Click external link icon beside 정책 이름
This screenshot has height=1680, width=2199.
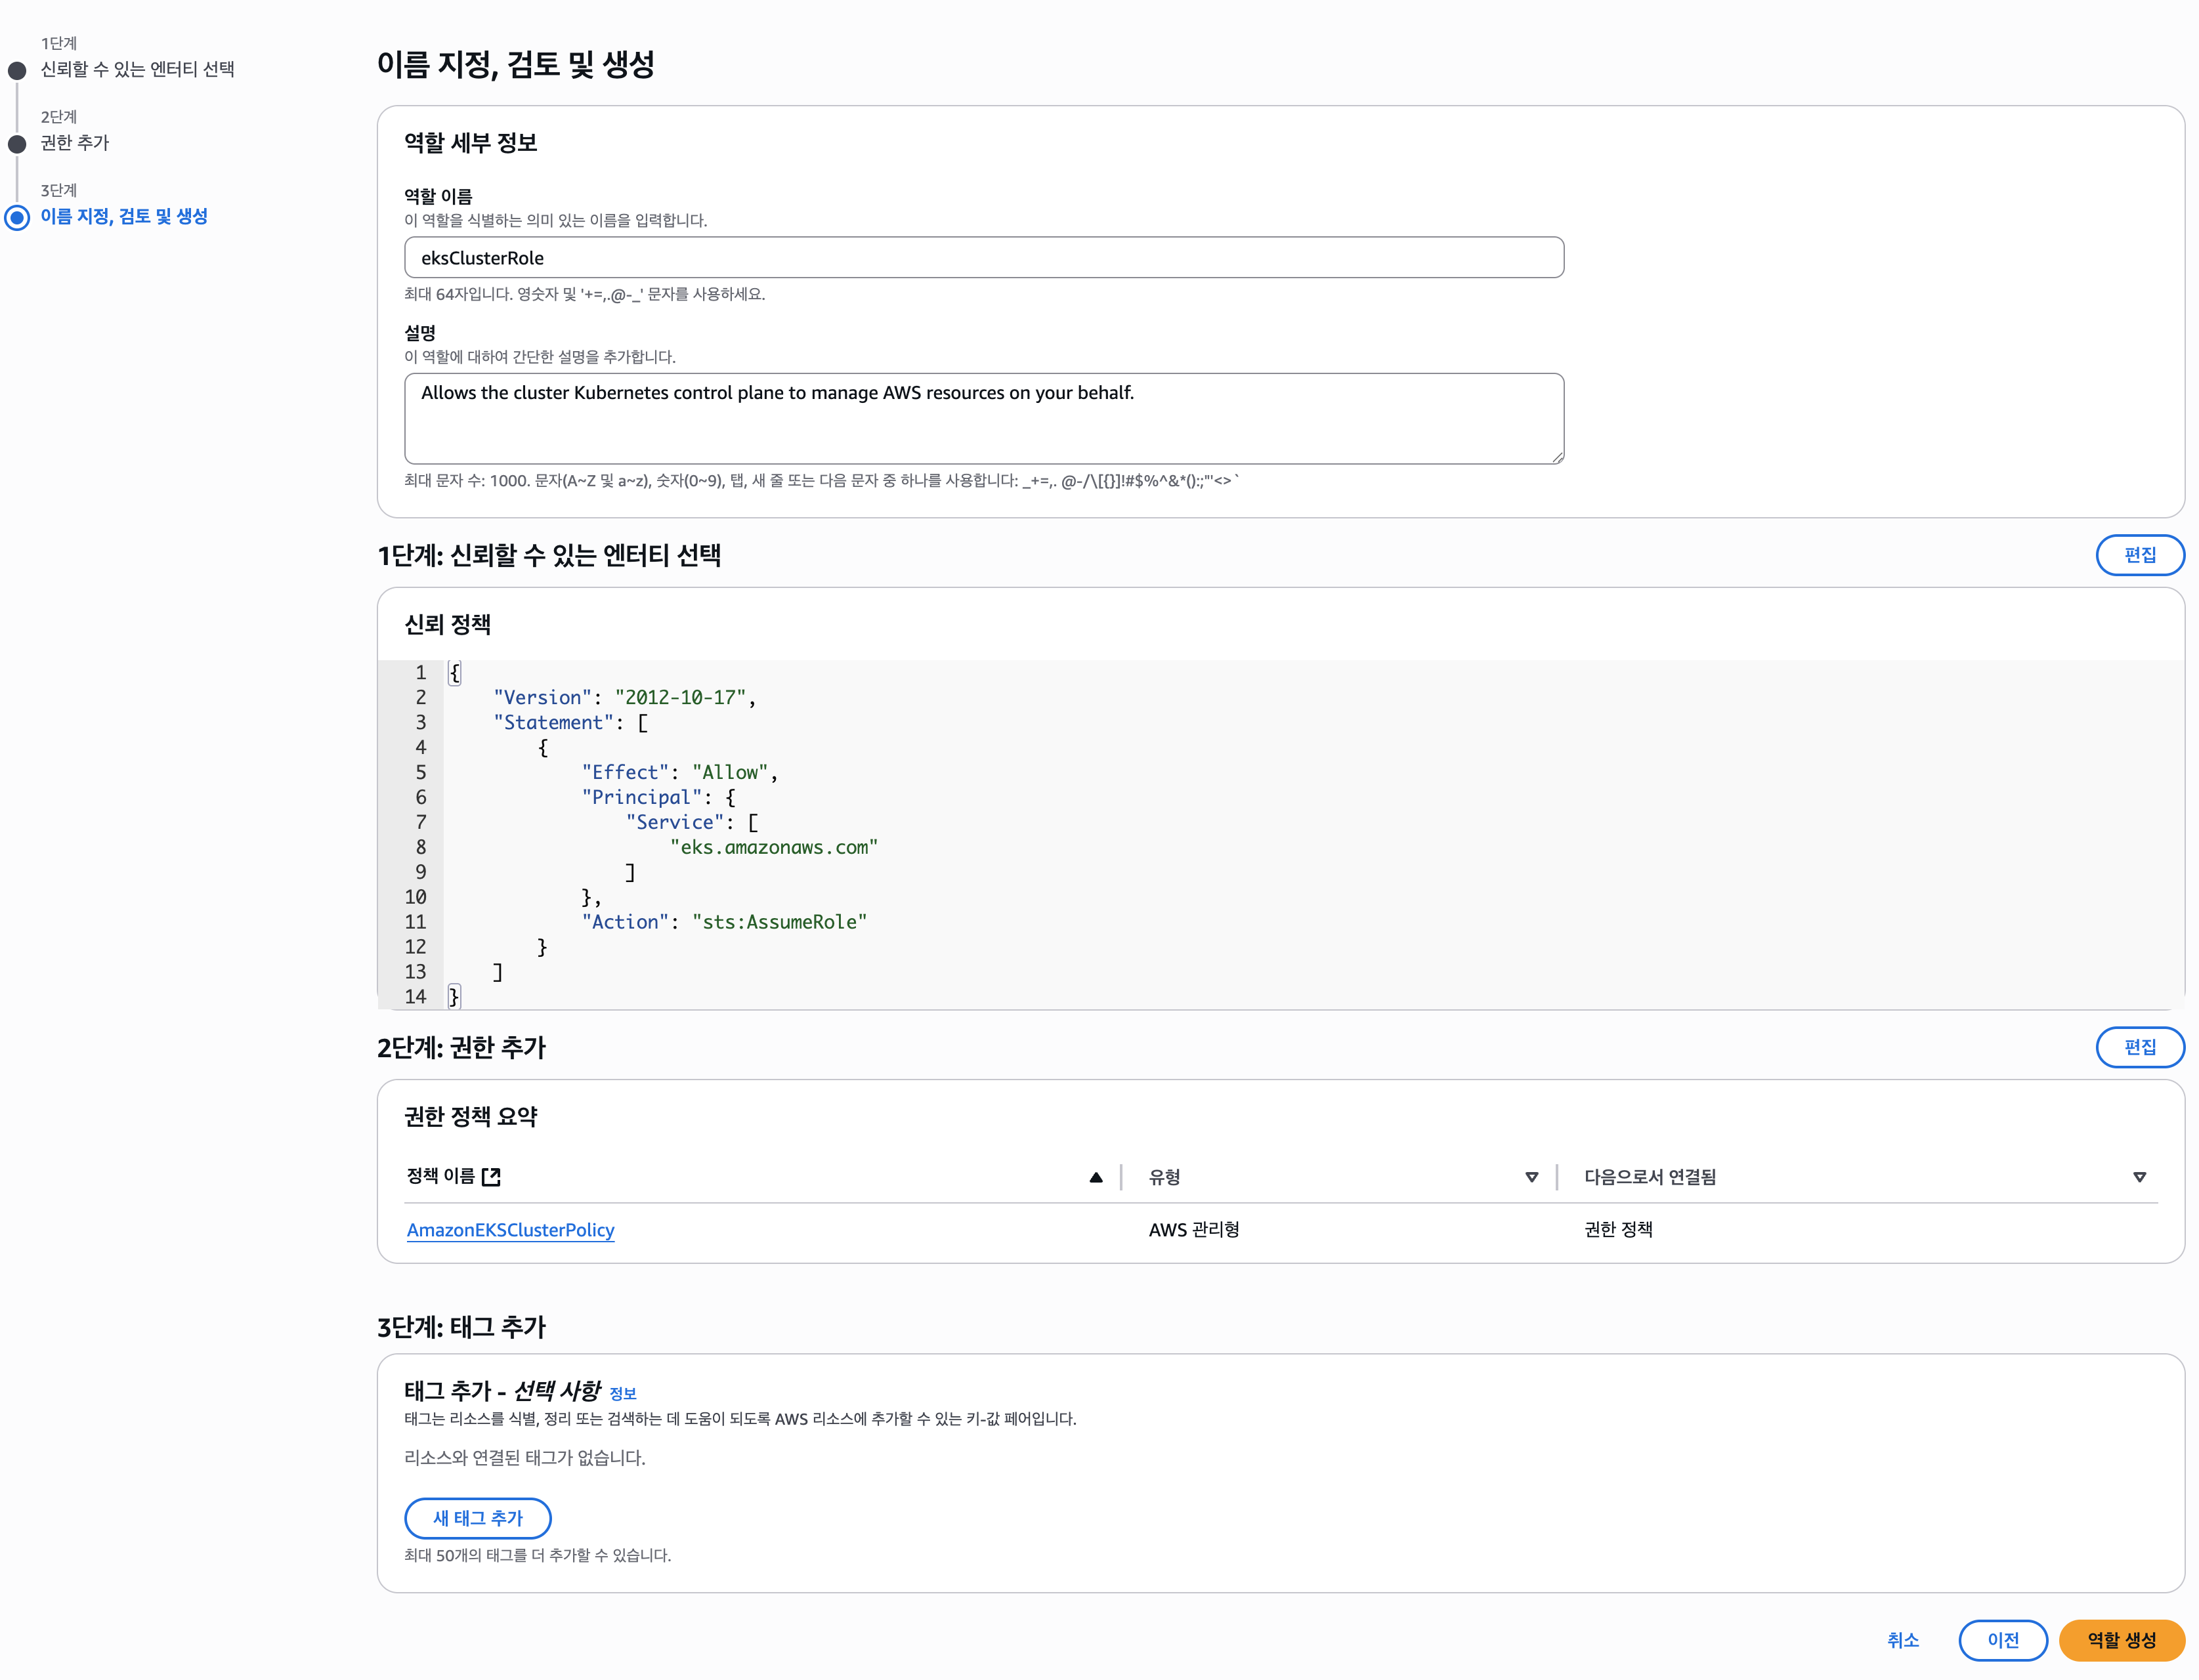coord(491,1177)
